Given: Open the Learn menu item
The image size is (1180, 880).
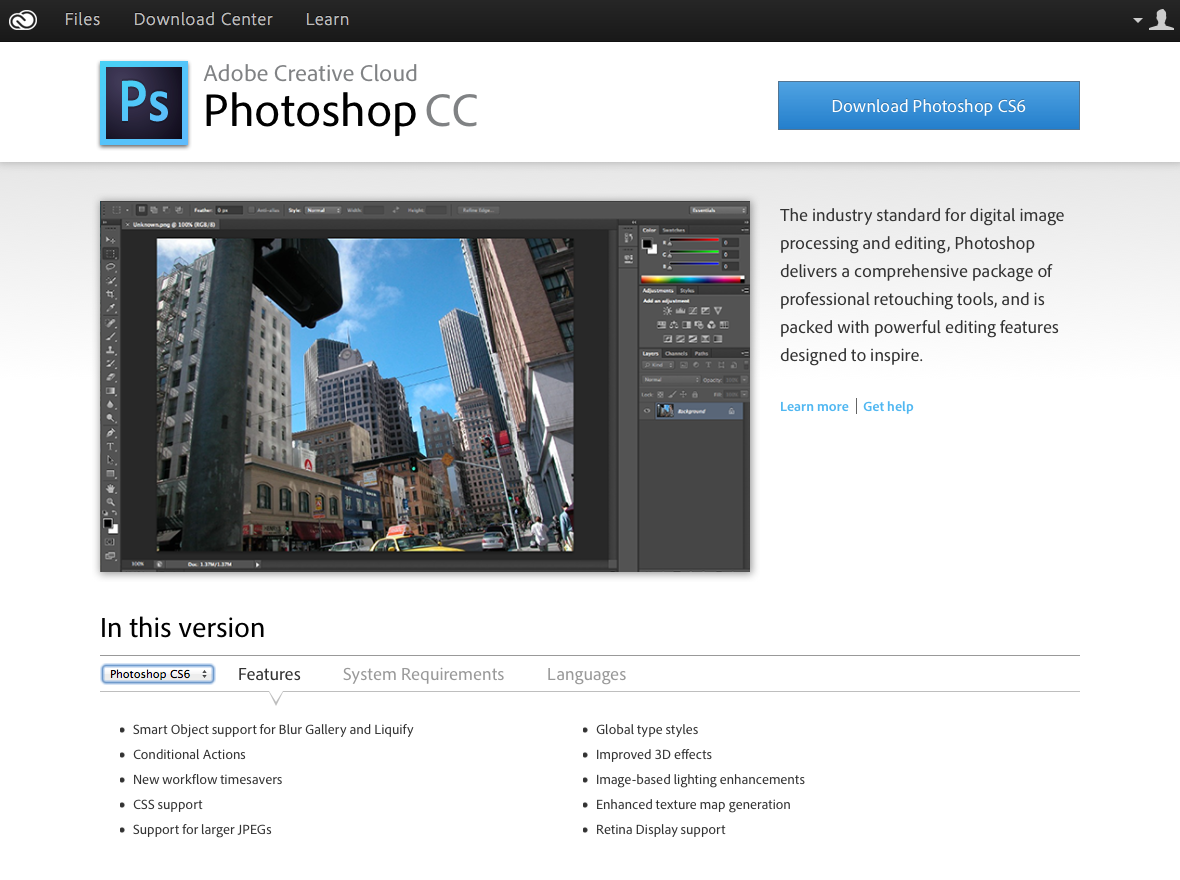Looking at the screenshot, I should pyautogui.click(x=327, y=20).
